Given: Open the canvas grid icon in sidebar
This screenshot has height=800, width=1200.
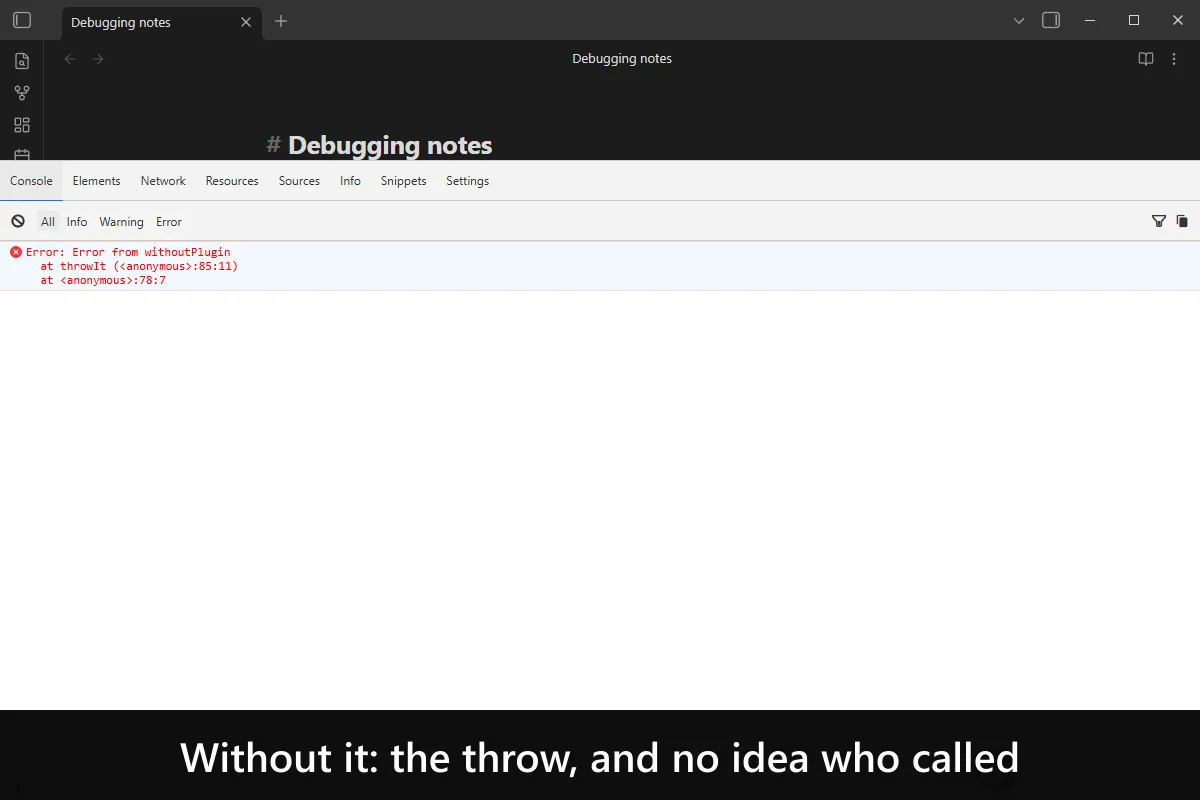Looking at the screenshot, I should 22,125.
